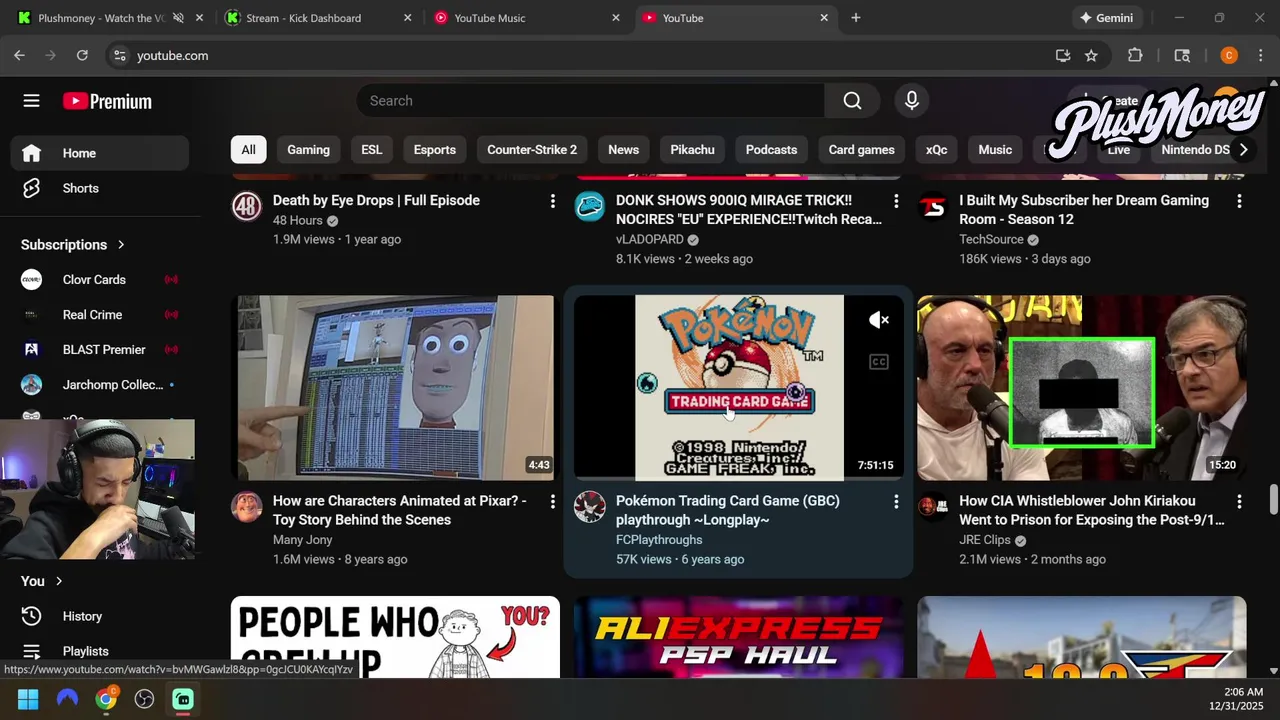Unmute the Plushmoney tab audio

[x=178, y=18]
